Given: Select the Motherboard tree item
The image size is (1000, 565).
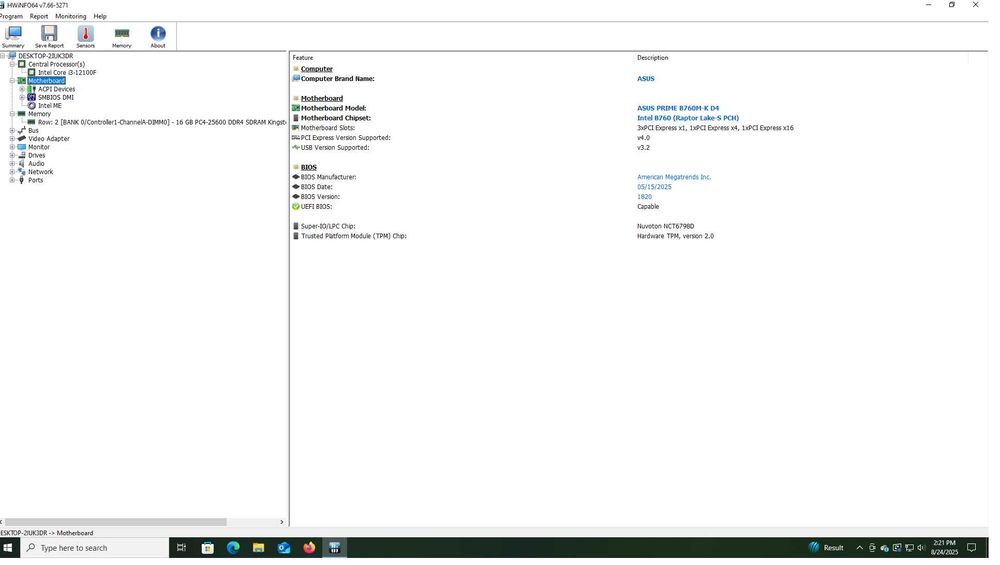Looking at the screenshot, I should 47,81.
